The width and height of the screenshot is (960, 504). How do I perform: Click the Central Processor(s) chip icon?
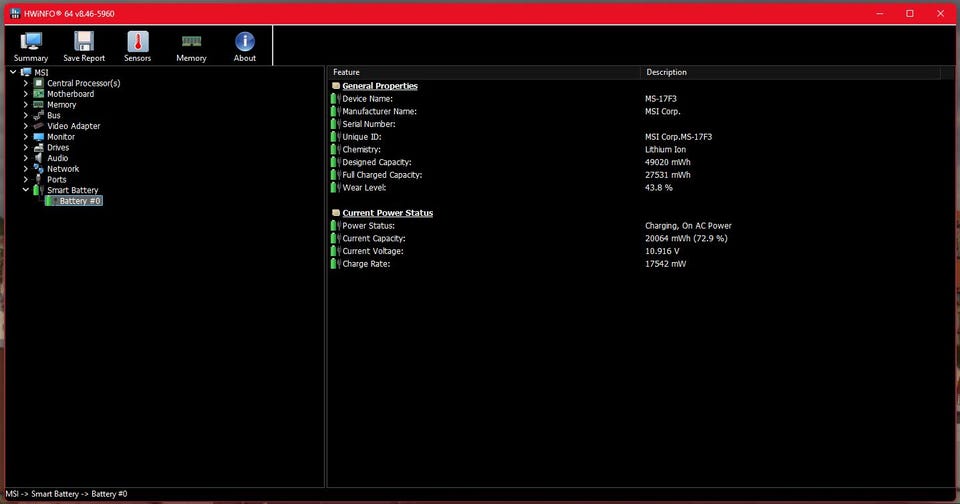click(39, 83)
